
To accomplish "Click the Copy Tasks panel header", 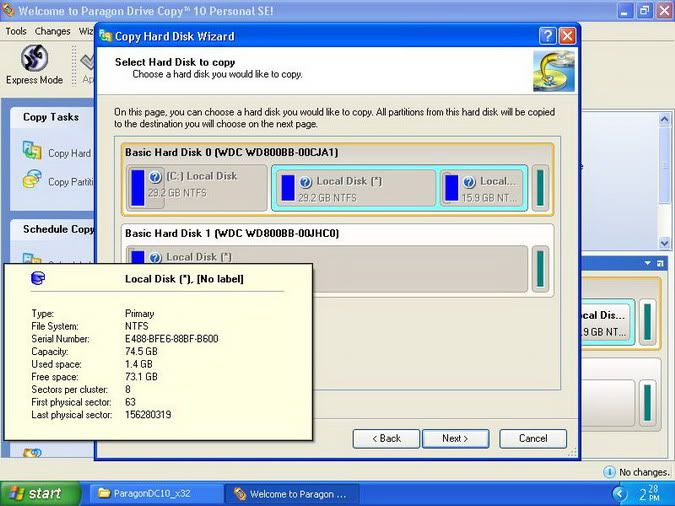I will pos(52,117).
